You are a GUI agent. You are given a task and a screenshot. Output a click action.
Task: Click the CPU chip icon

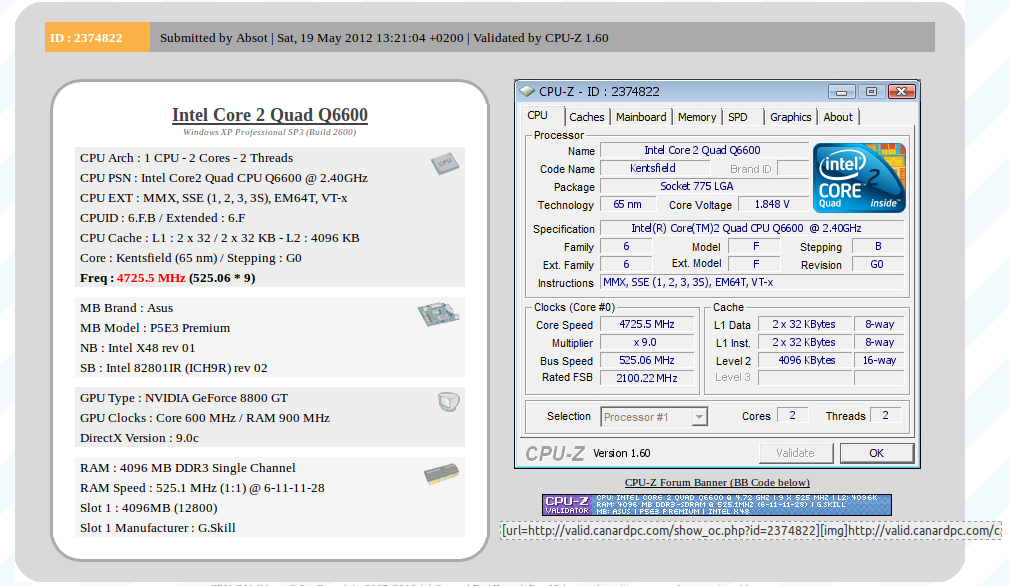tap(445, 163)
